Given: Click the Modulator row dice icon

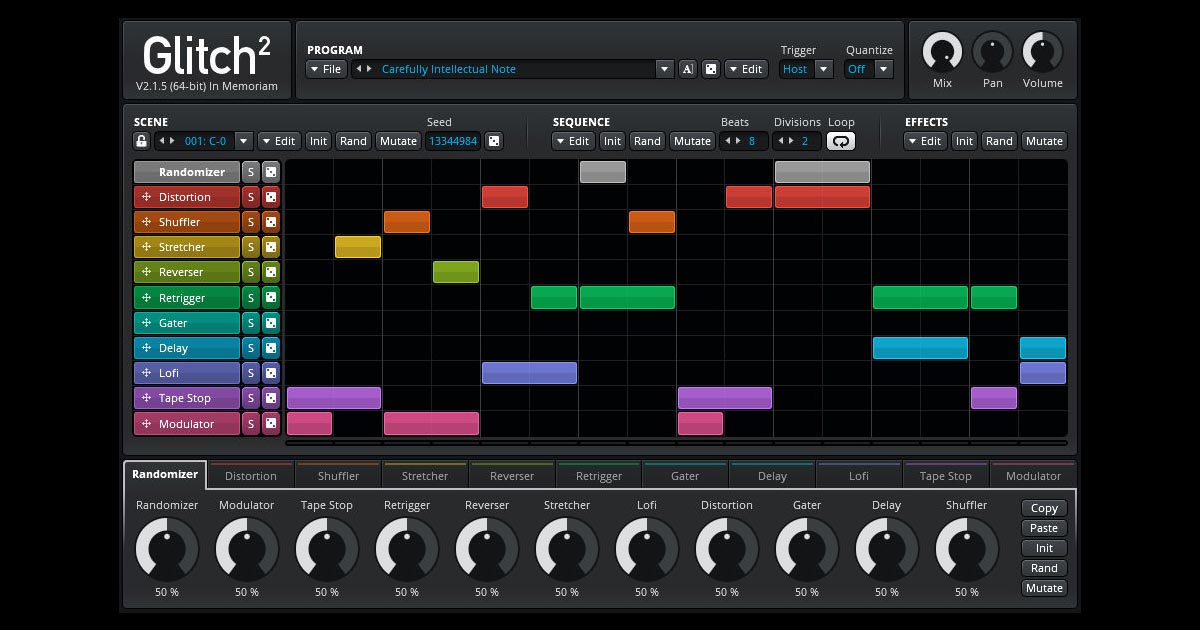Looking at the screenshot, I should pyautogui.click(x=271, y=424).
